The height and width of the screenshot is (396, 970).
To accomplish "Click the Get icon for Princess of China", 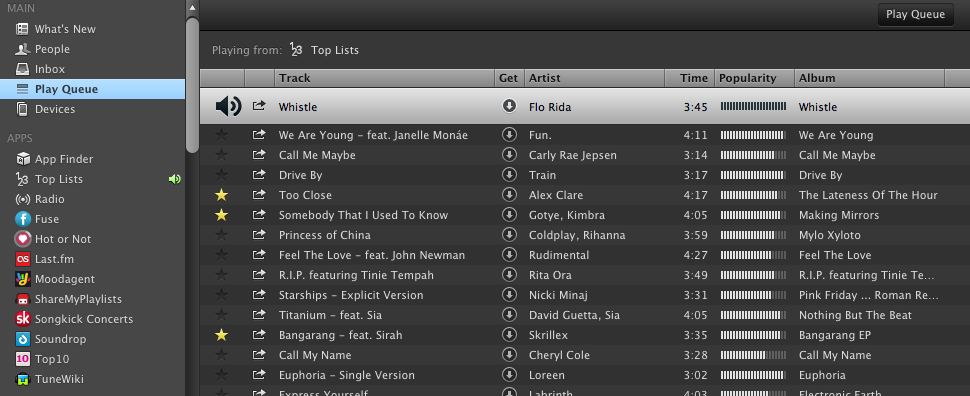I will pyautogui.click(x=509, y=235).
